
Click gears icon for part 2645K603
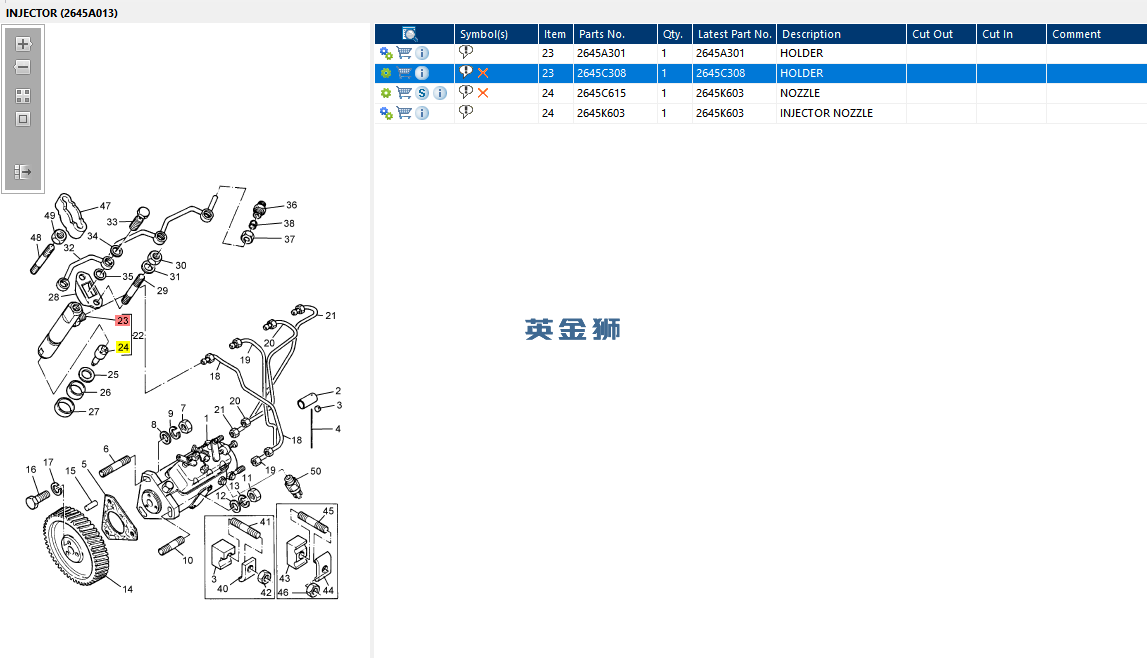point(386,113)
